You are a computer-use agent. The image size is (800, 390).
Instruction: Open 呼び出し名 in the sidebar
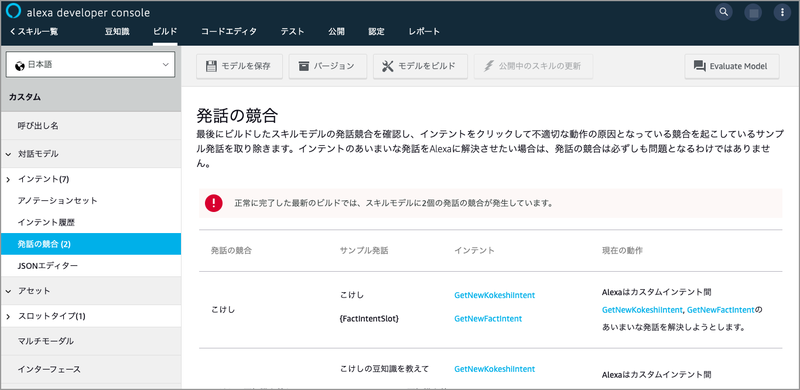coord(90,126)
